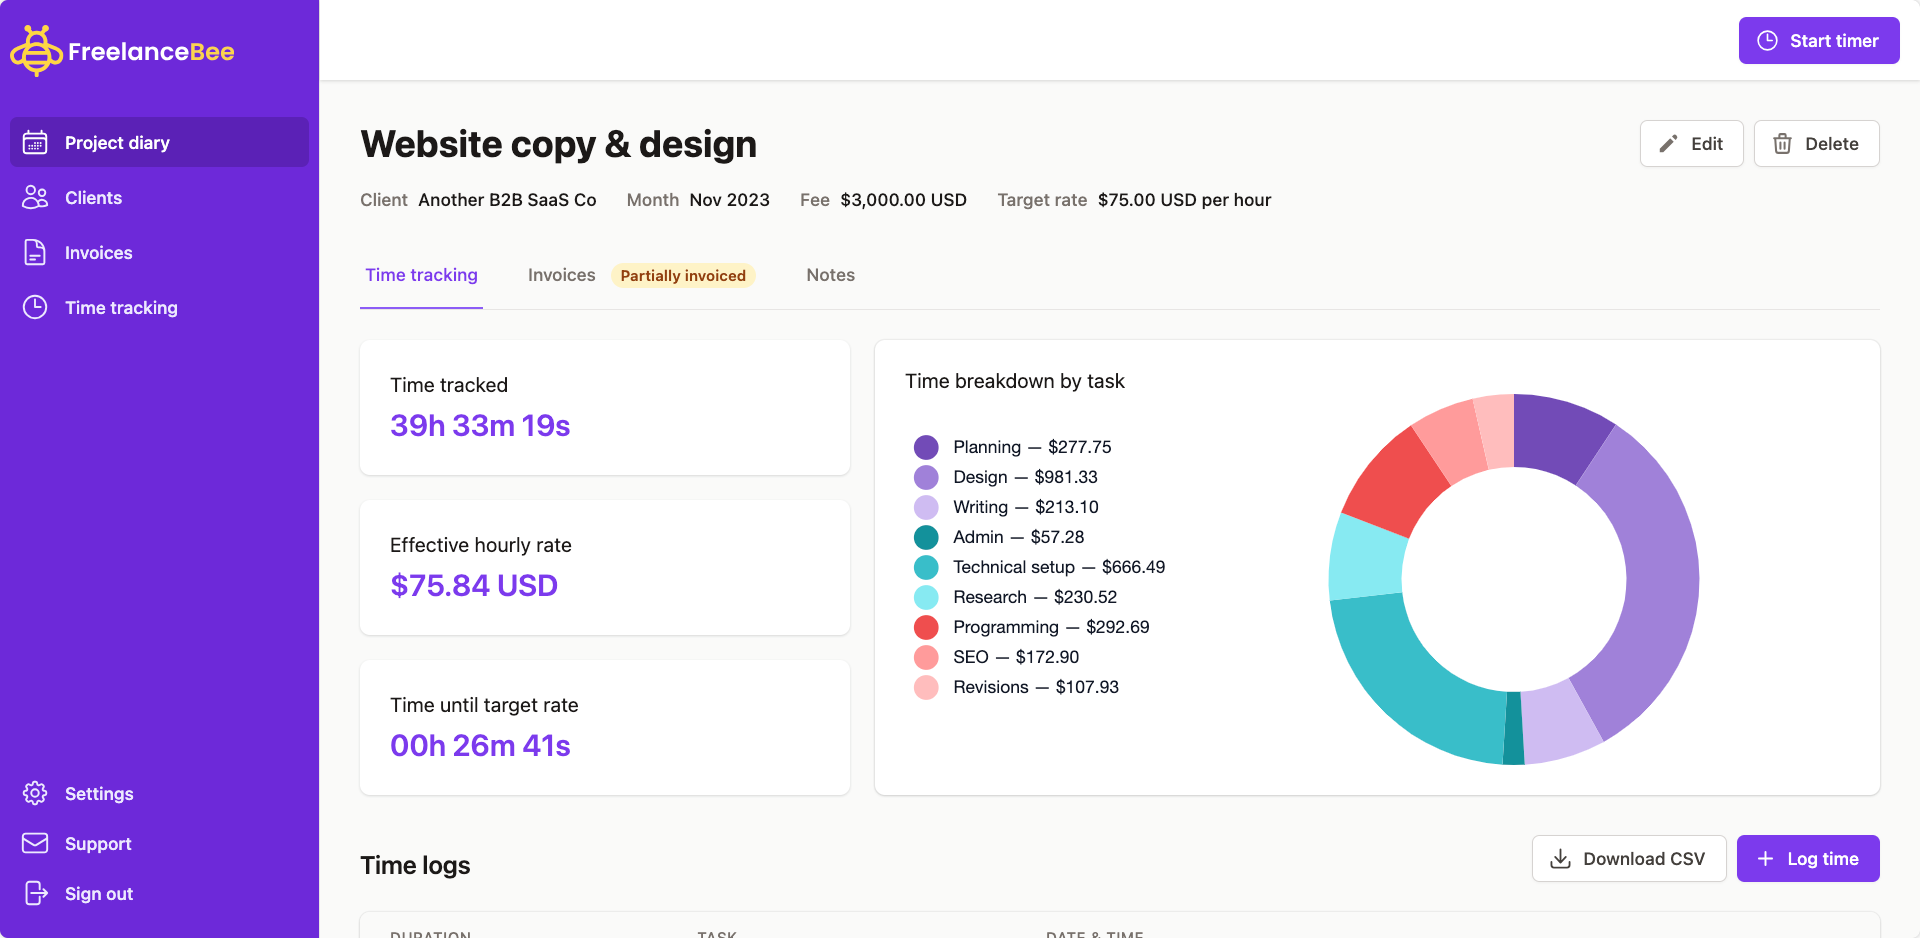The height and width of the screenshot is (938, 1920).
Task: Open the Notes tab
Action: (x=830, y=275)
